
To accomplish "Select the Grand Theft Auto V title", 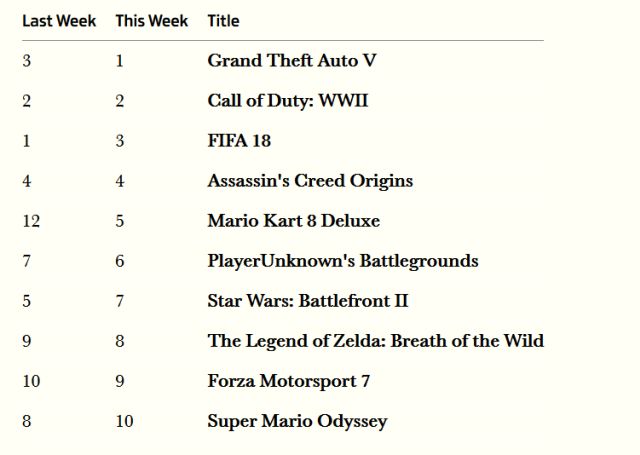I will pos(291,61).
